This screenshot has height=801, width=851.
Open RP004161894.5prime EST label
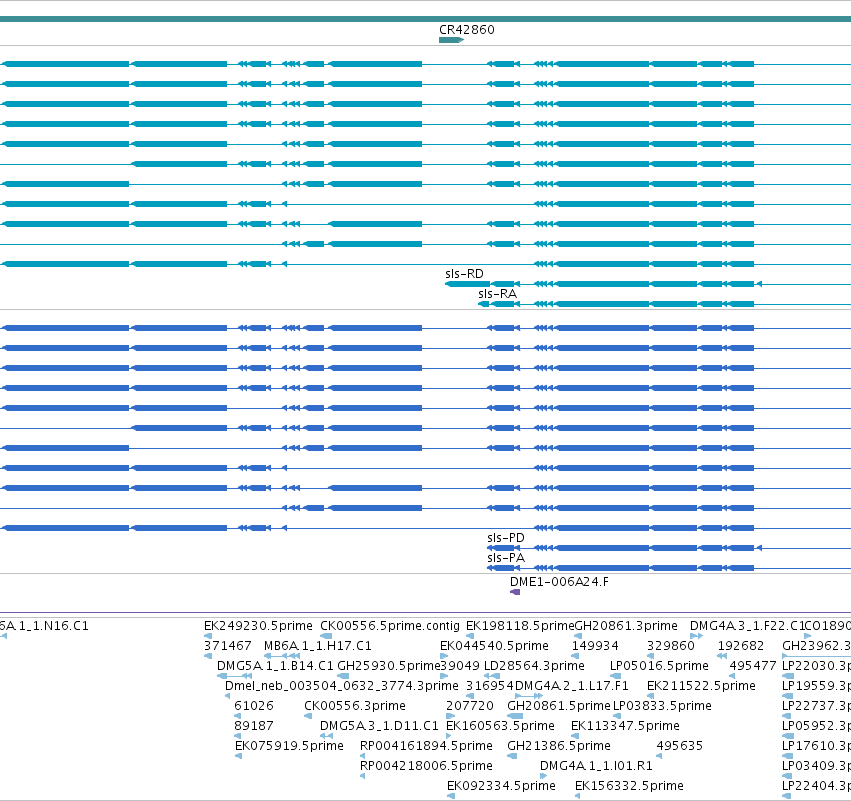426,746
